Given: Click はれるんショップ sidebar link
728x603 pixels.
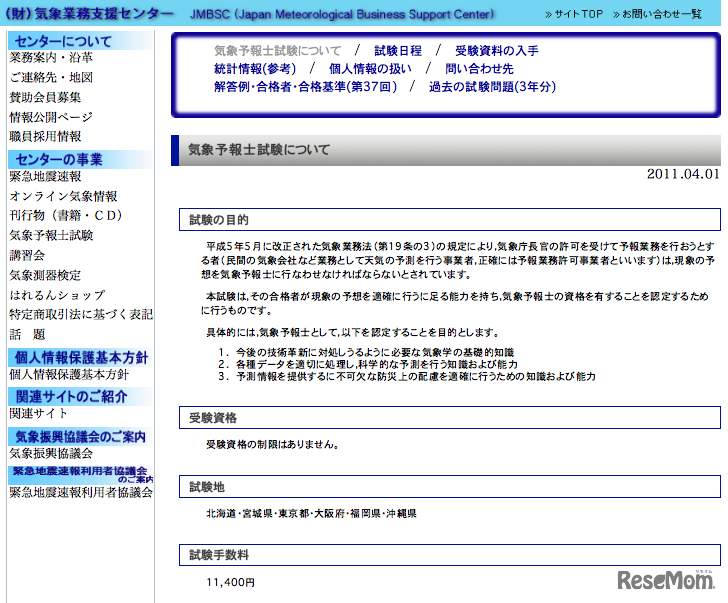Looking at the screenshot, I should (x=57, y=295).
